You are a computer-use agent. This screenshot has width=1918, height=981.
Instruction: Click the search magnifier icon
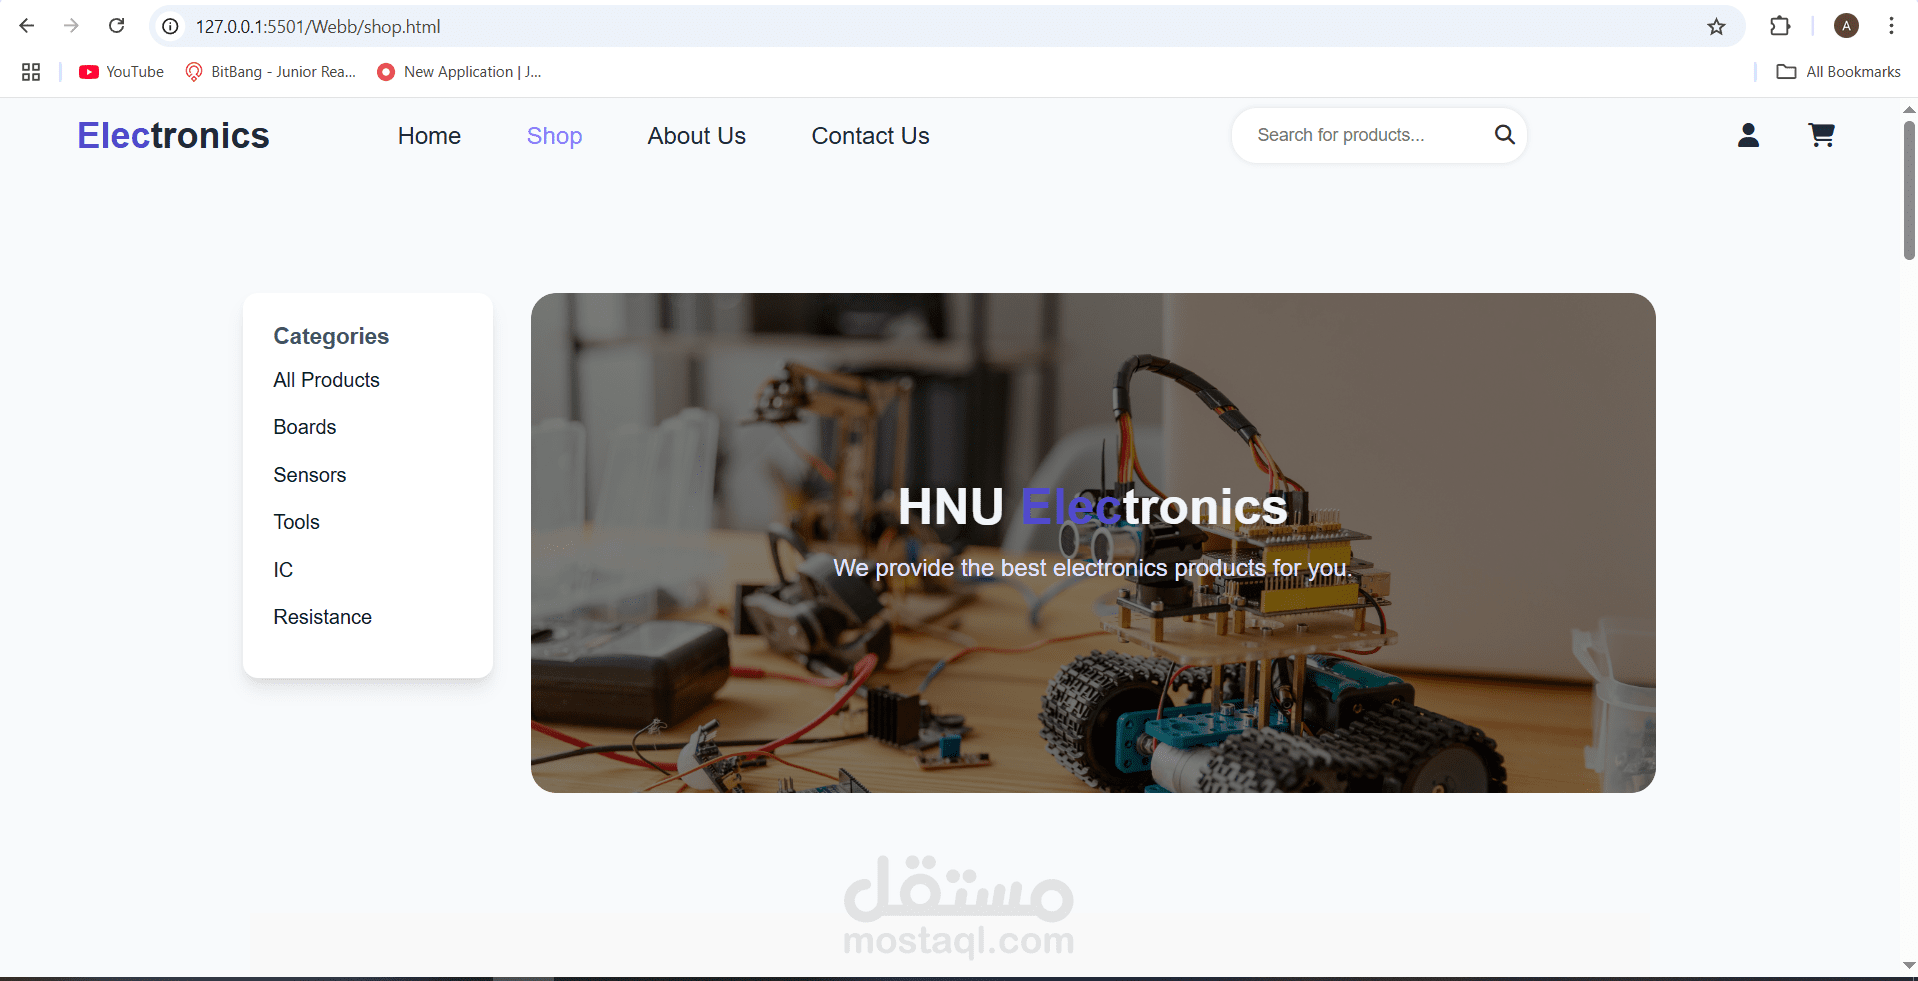coord(1504,134)
